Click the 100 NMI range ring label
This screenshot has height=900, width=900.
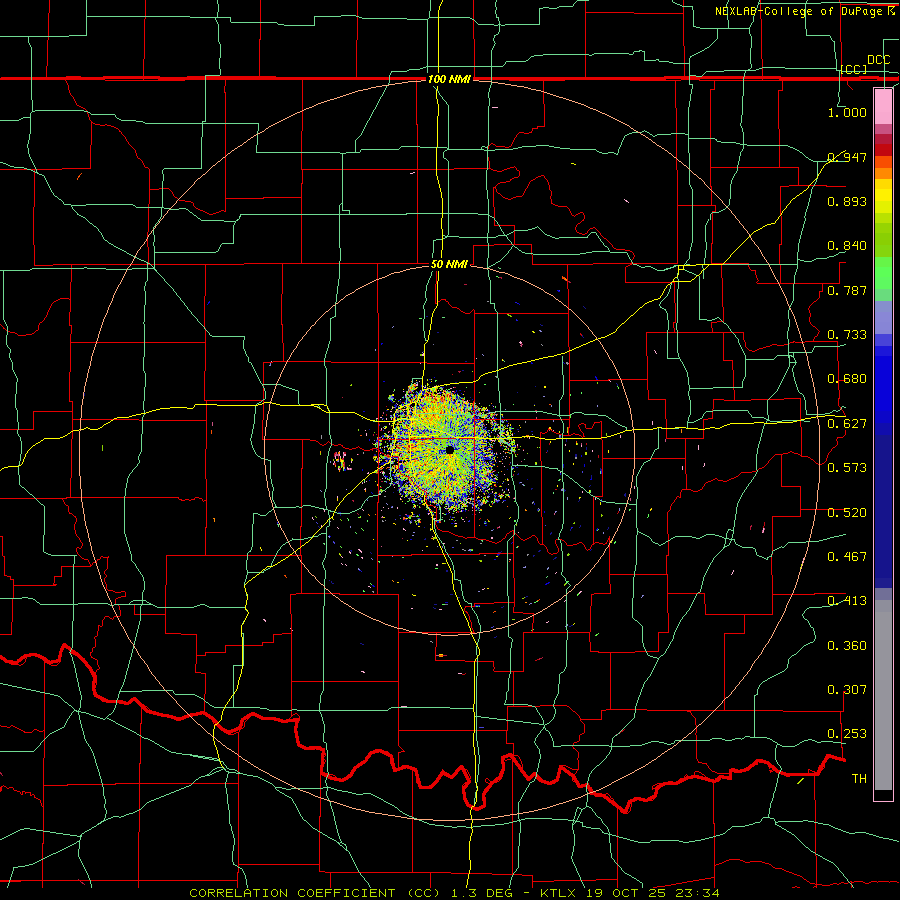449,79
